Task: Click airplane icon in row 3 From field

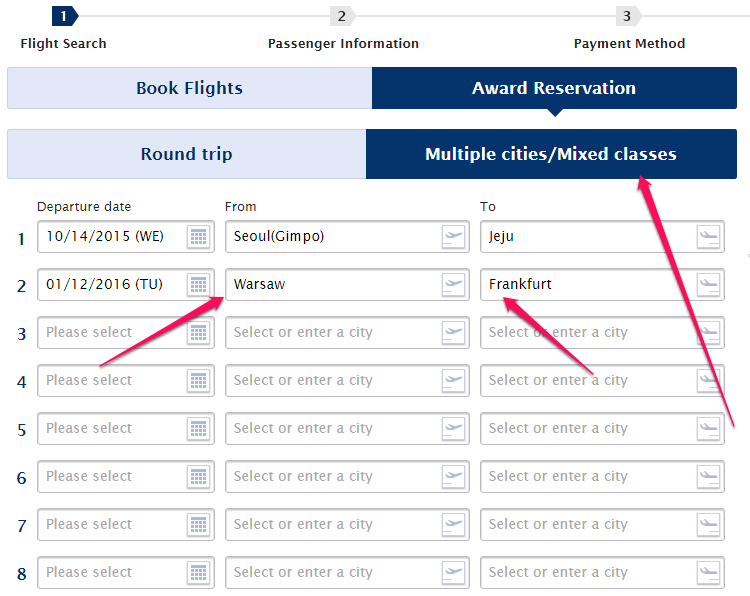Action: coord(453,333)
